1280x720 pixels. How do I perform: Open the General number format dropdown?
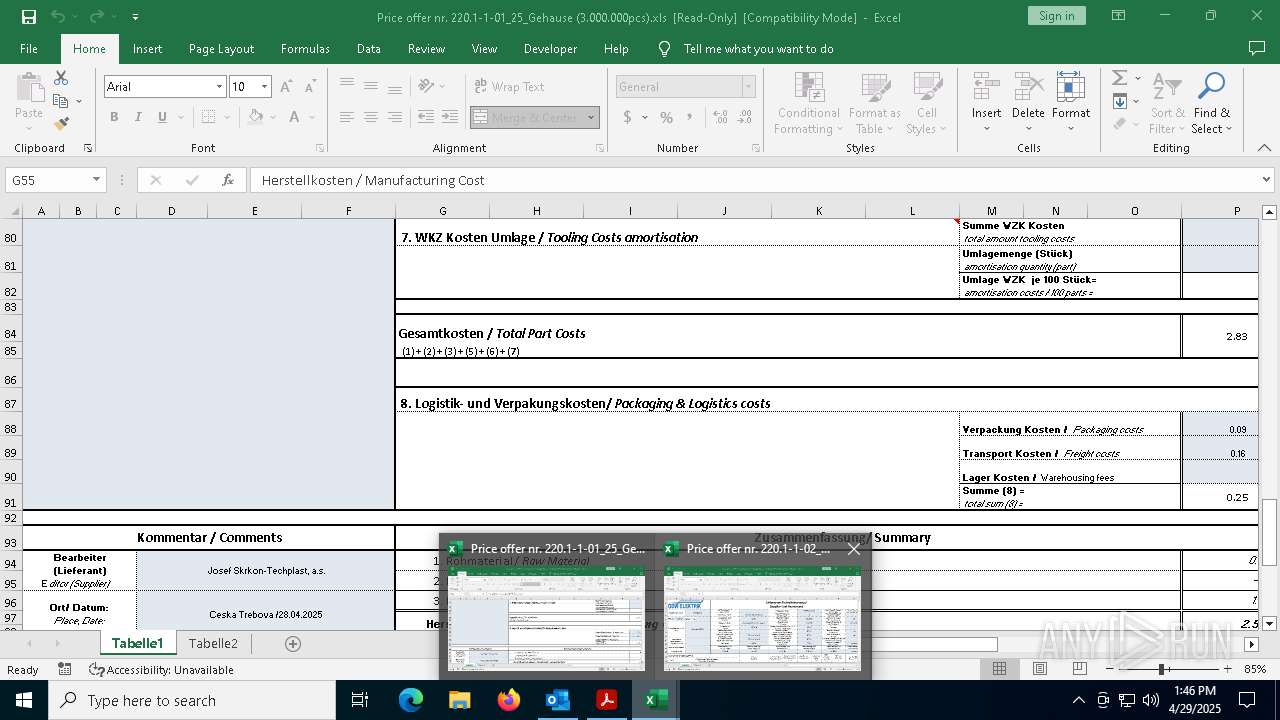pos(747,87)
